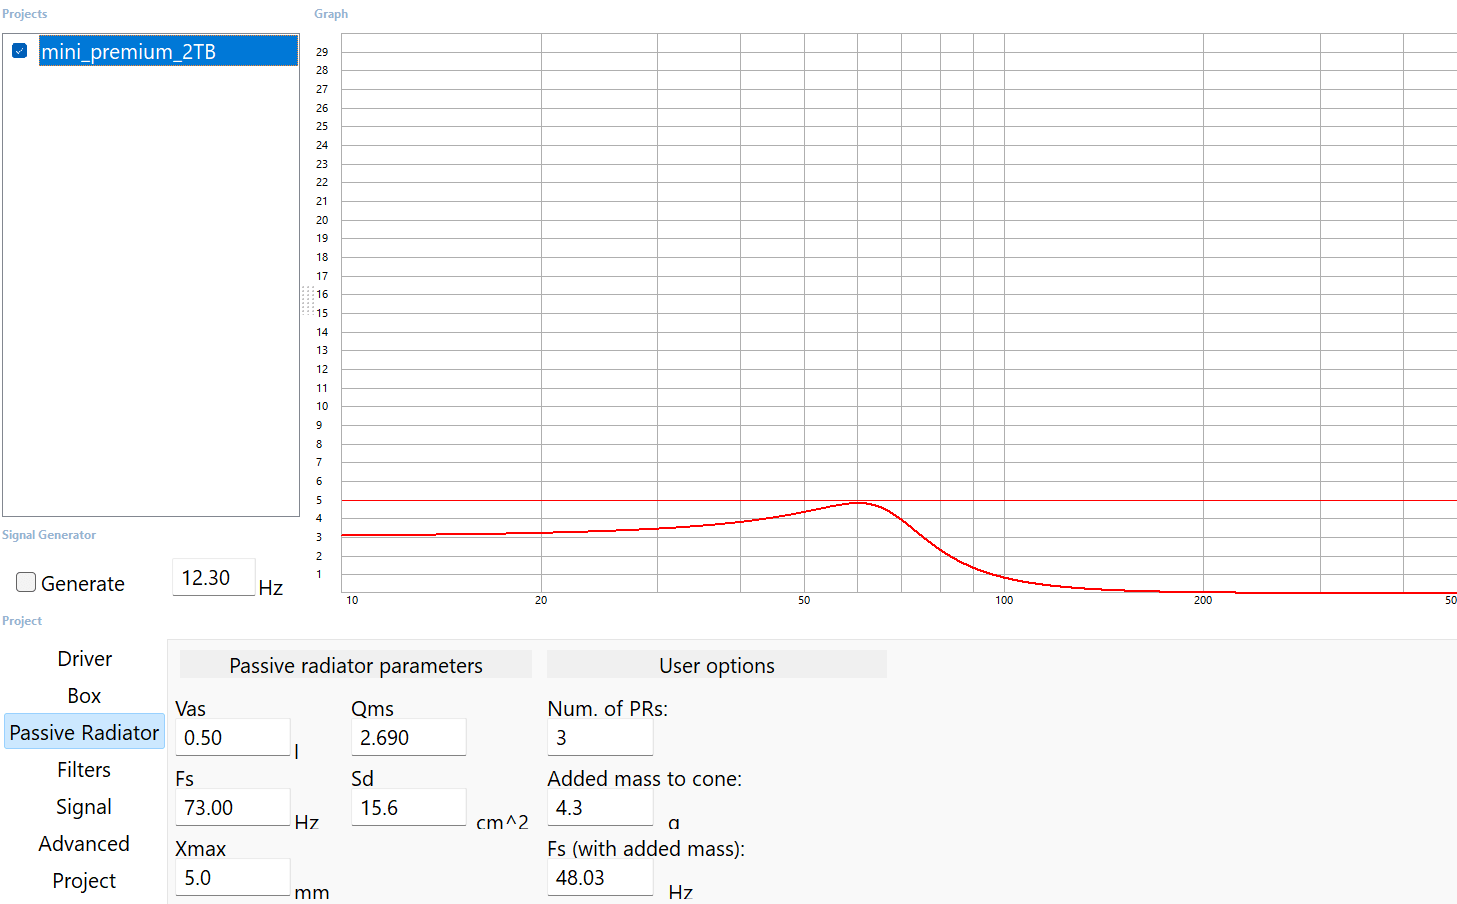
Task: Uncheck the mini_premium_2TB project checkbox
Action: (19, 50)
